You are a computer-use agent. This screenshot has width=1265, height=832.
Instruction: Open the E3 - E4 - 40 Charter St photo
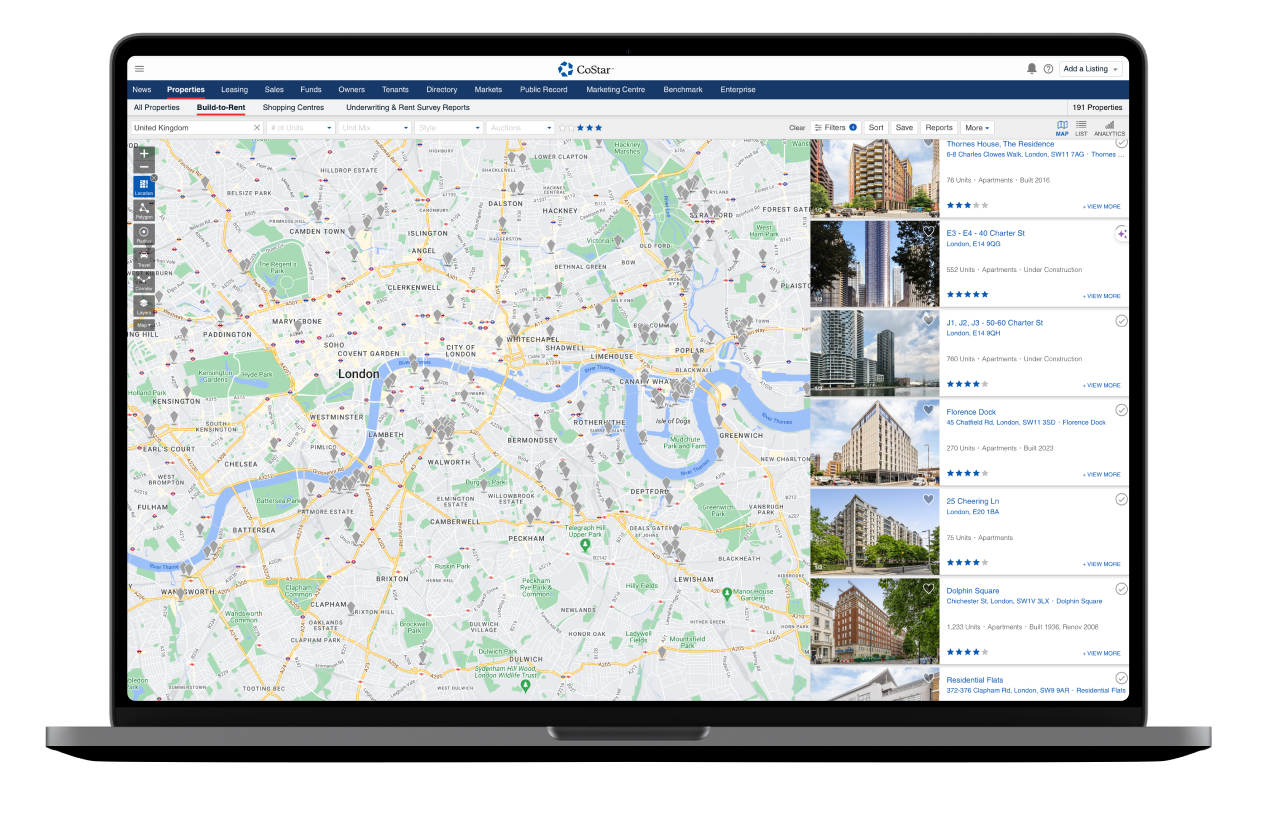[875, 263]
